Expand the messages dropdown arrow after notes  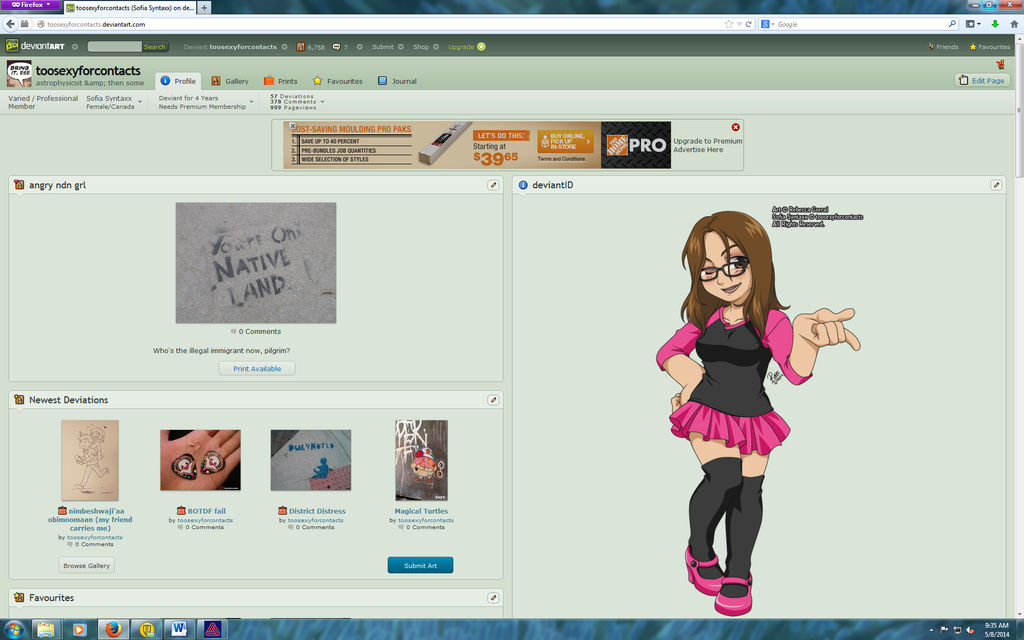point(359,46)
